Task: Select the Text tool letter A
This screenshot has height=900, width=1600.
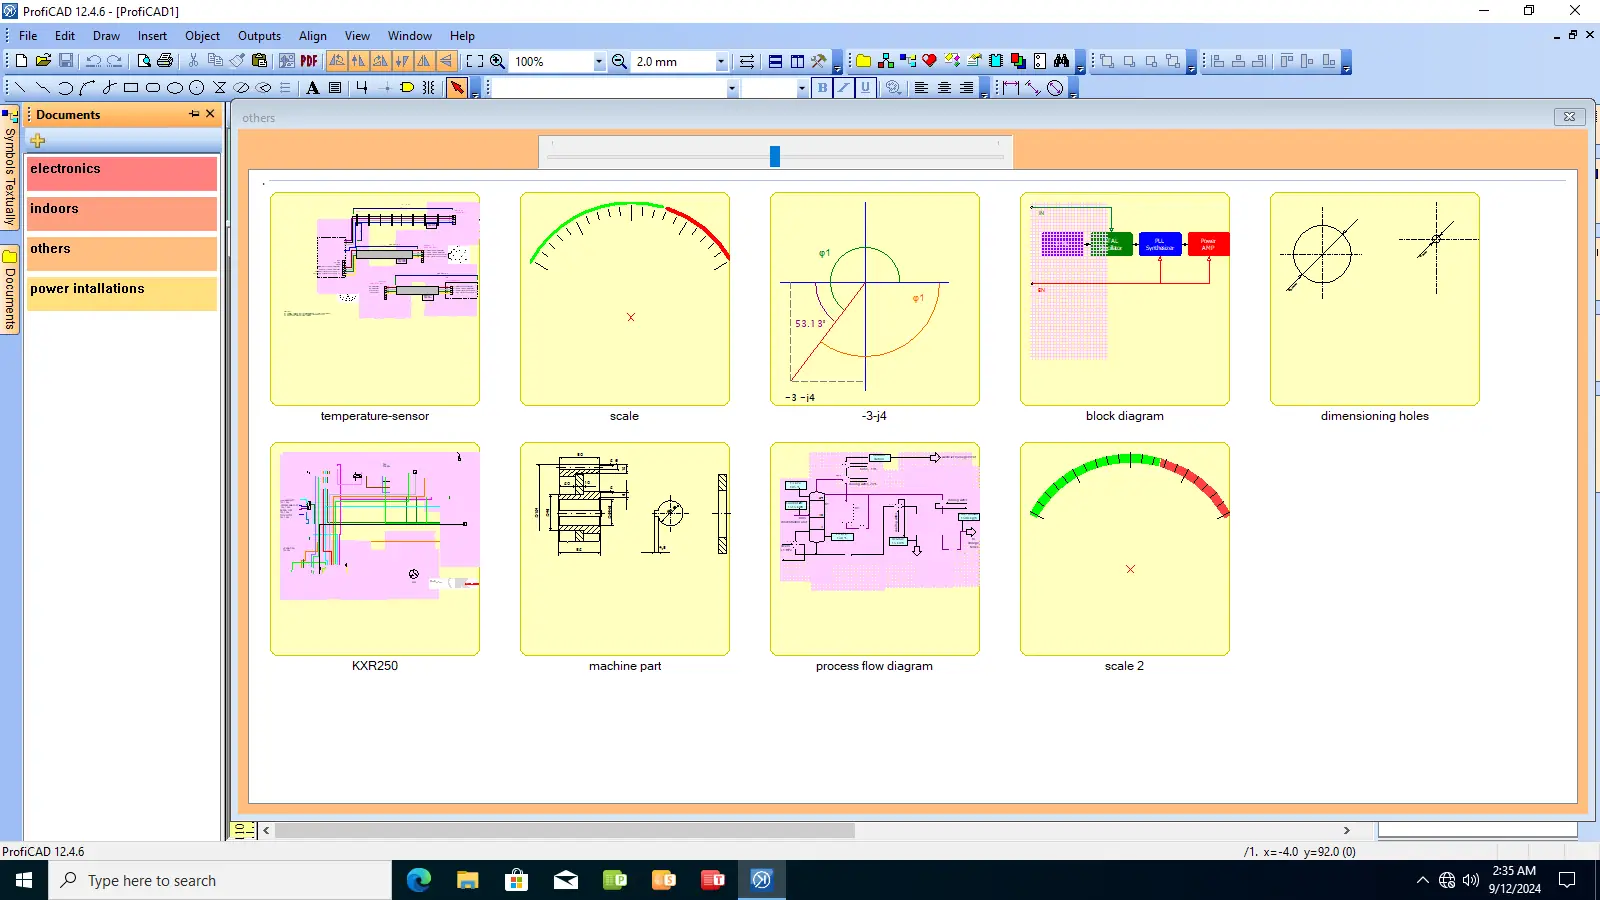Action: click(x=313, y=88)
